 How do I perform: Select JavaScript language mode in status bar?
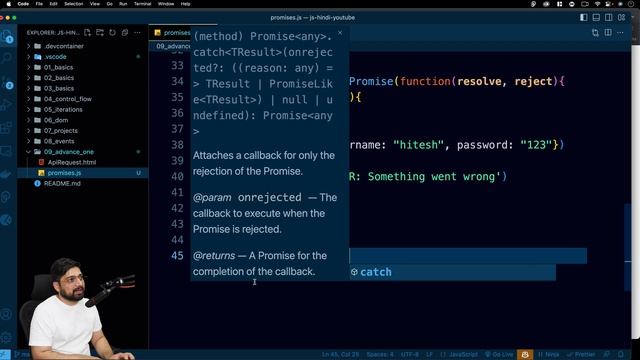click(459, 354)
